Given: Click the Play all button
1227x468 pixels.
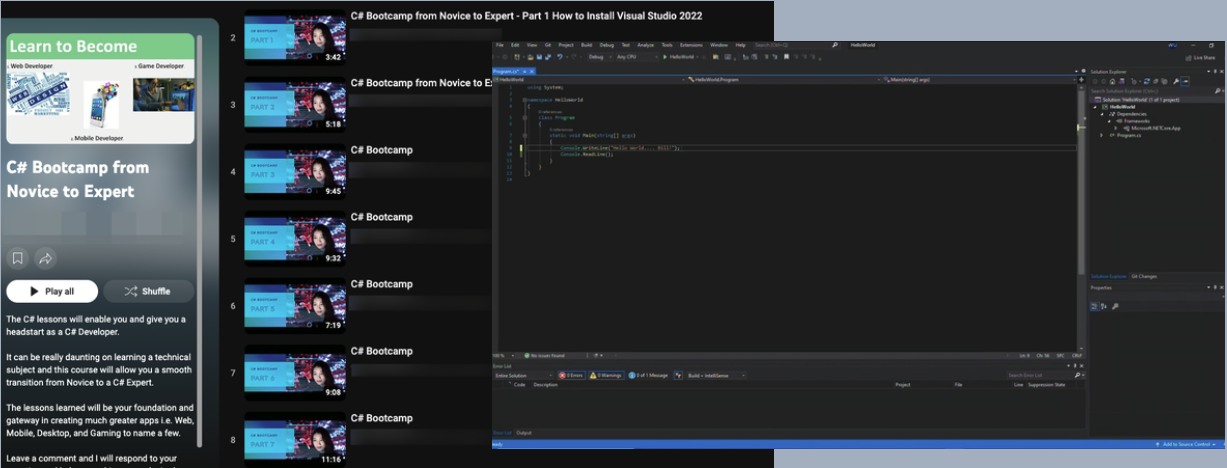Looking at the screenshot, I should pyautogui.click(x=52, y=291).
